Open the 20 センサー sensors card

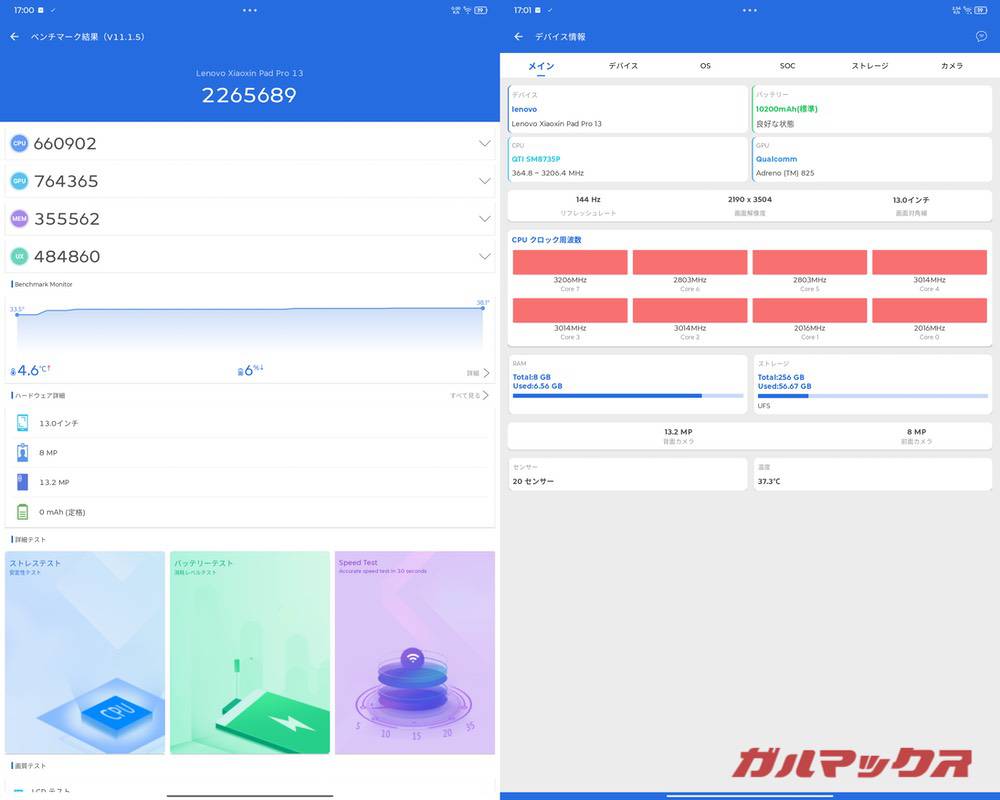click(628, 474)
